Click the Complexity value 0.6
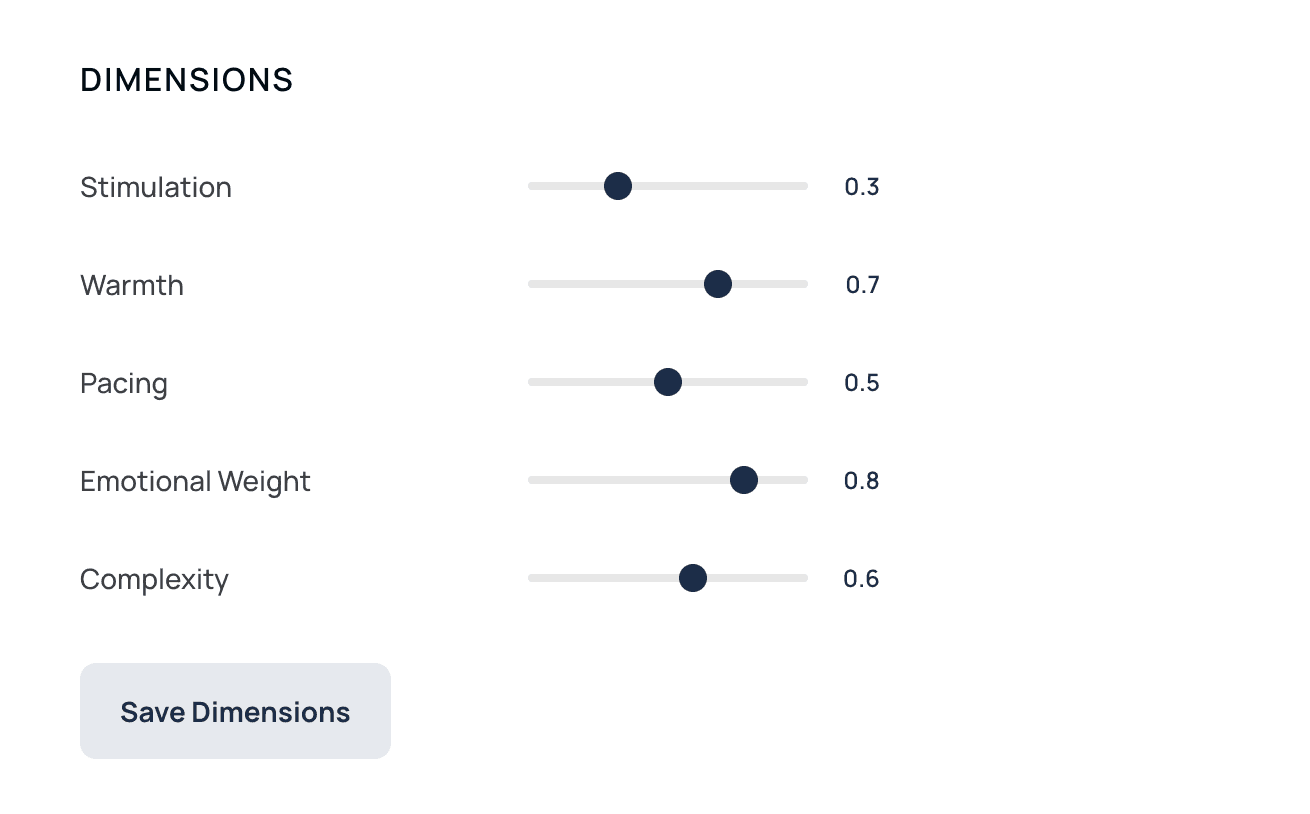 click(862, 579)
